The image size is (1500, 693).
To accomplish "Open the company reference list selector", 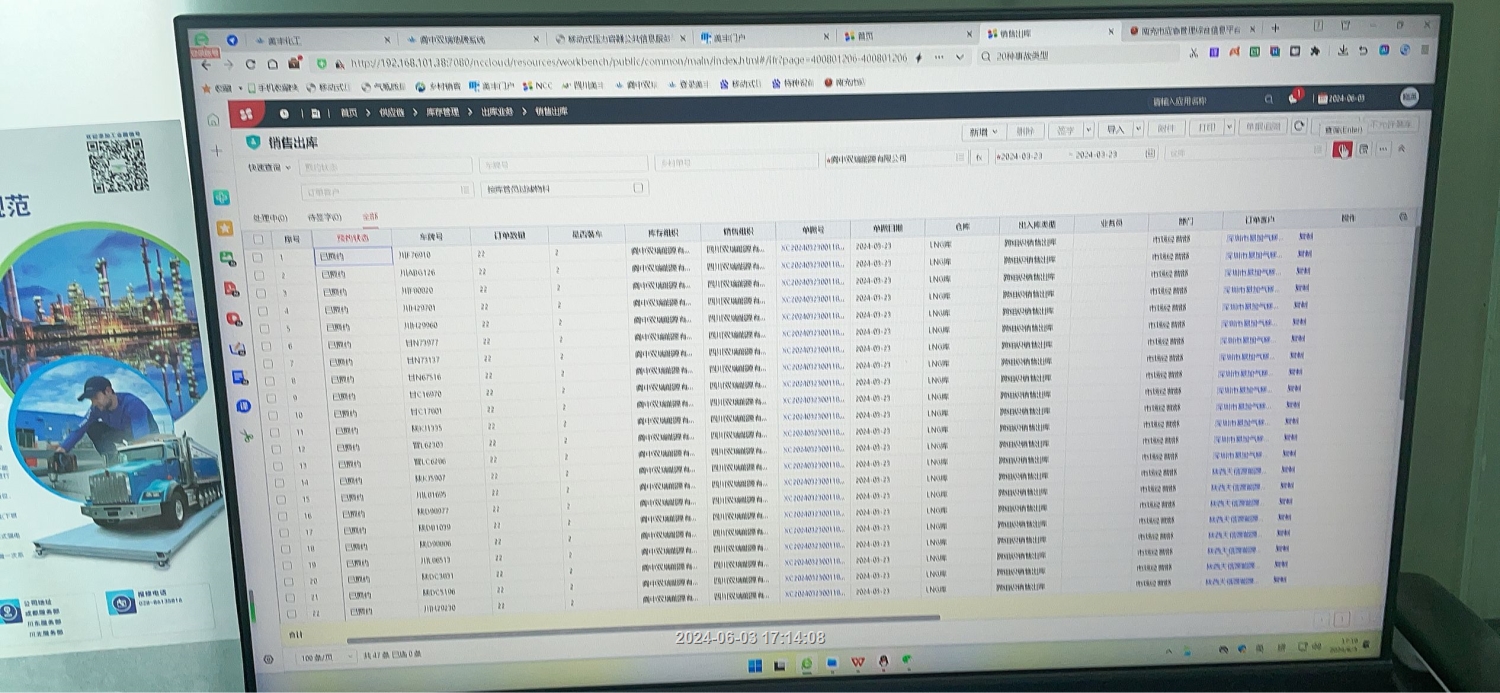I will (961, 157).
